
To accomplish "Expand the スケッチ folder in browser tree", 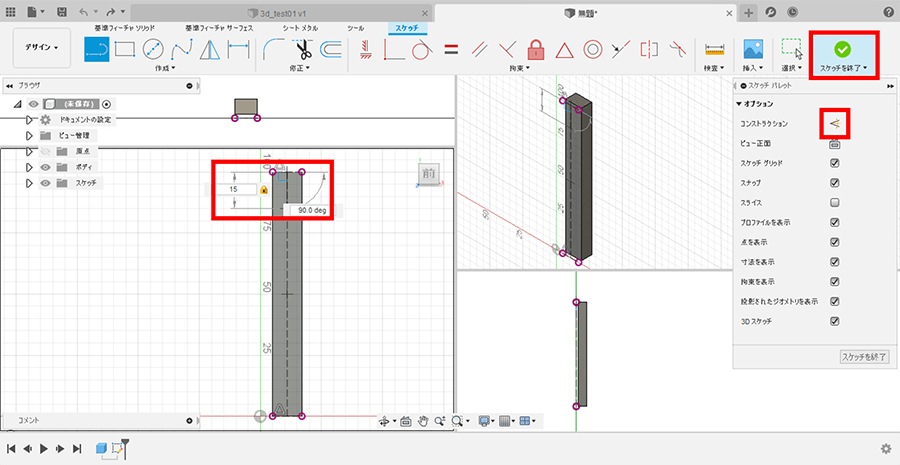I will (30, 183).
